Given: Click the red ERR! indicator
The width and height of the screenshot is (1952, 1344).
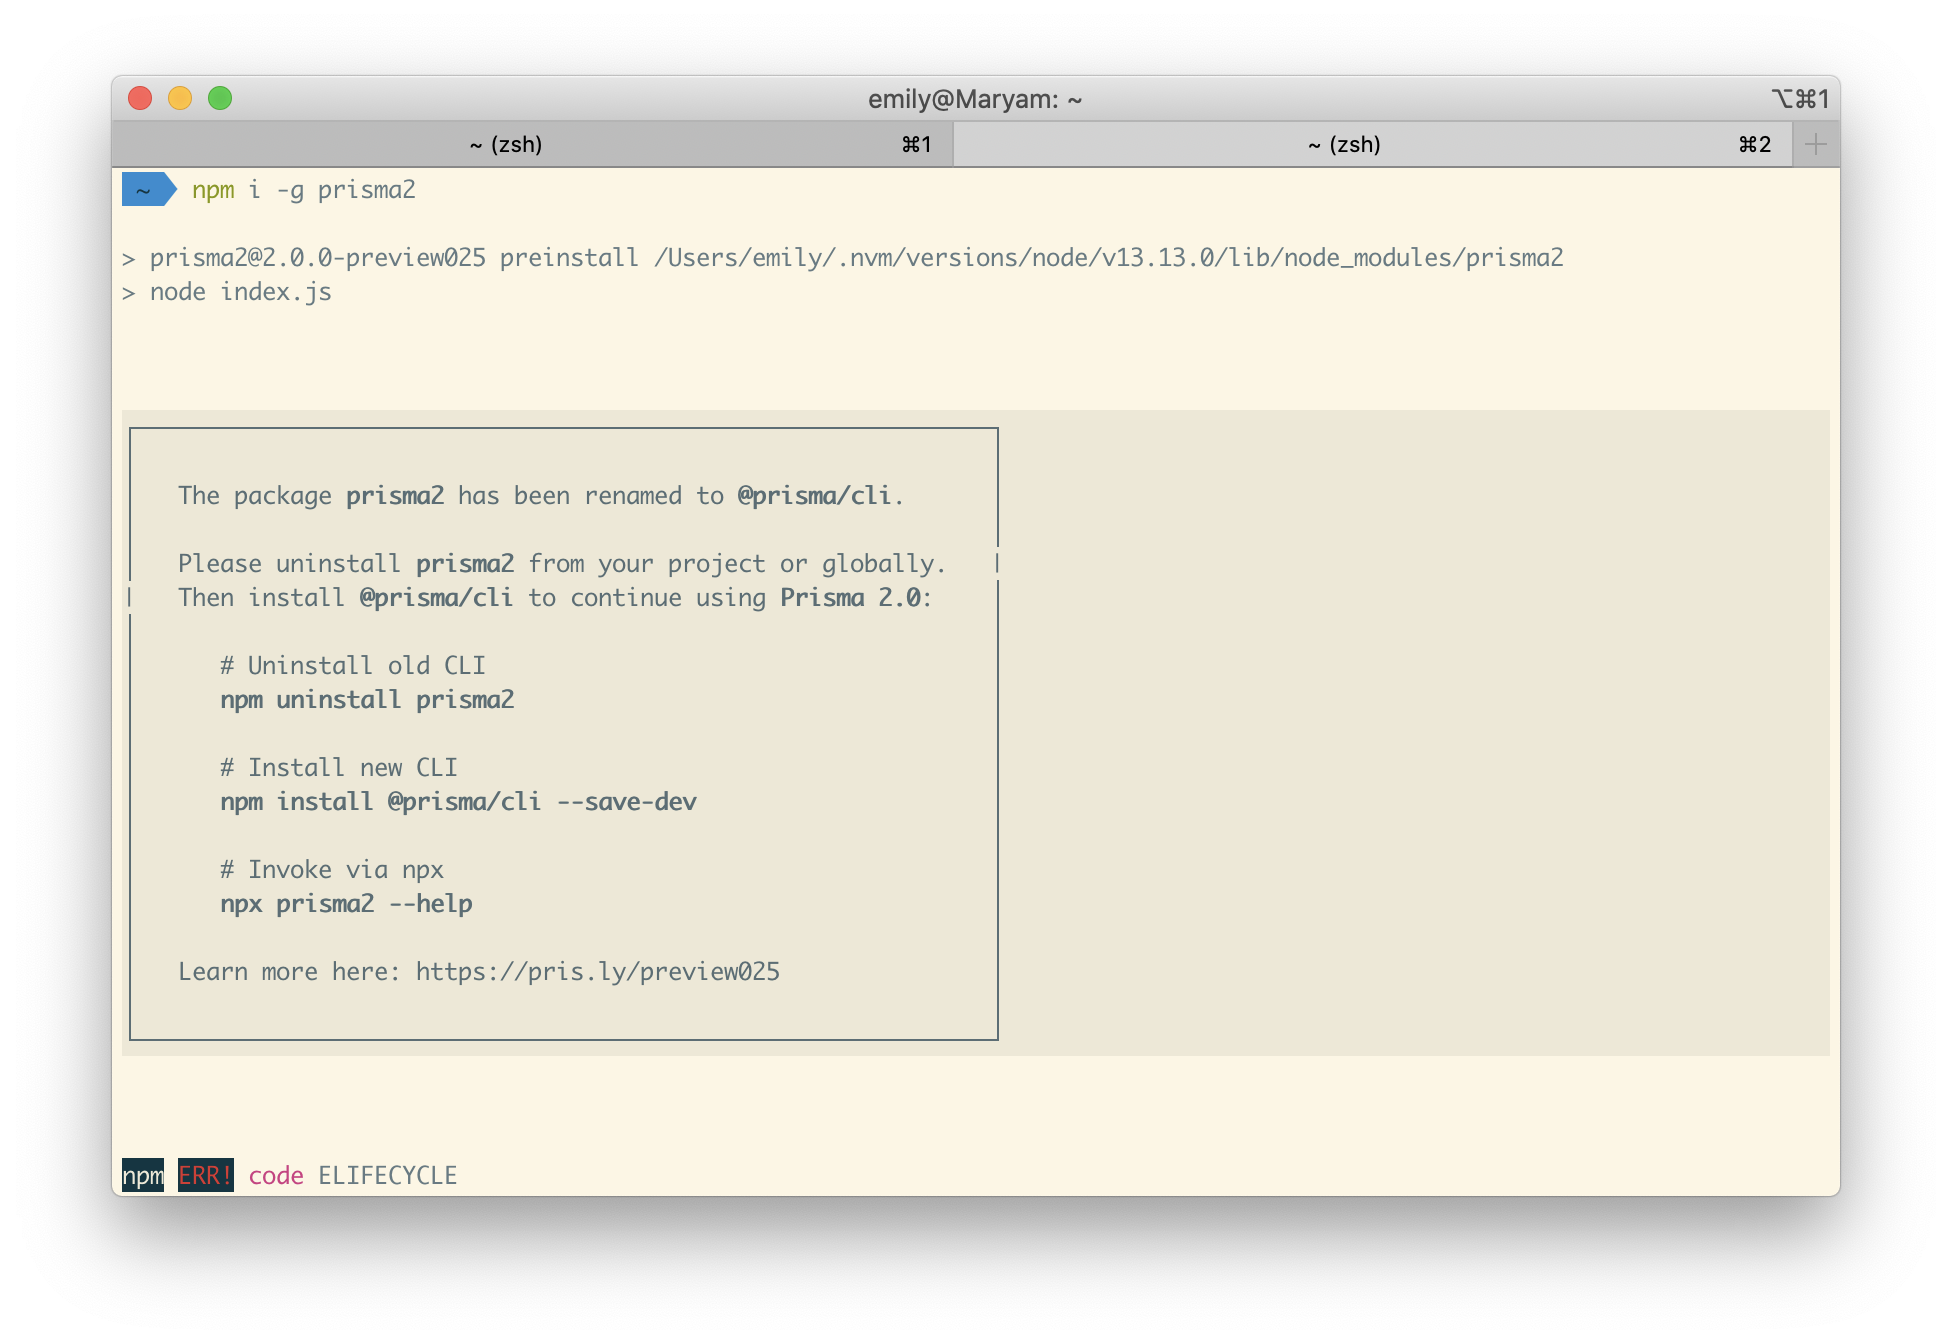Looking at the screenshot, I should 204,1175.
